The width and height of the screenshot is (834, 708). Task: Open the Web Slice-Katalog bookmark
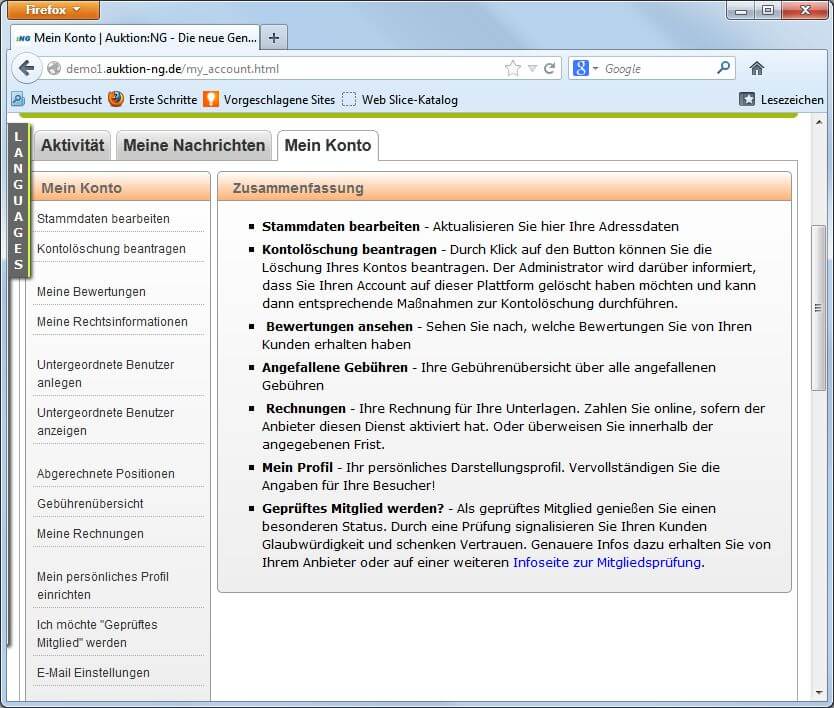pos(400,99)
